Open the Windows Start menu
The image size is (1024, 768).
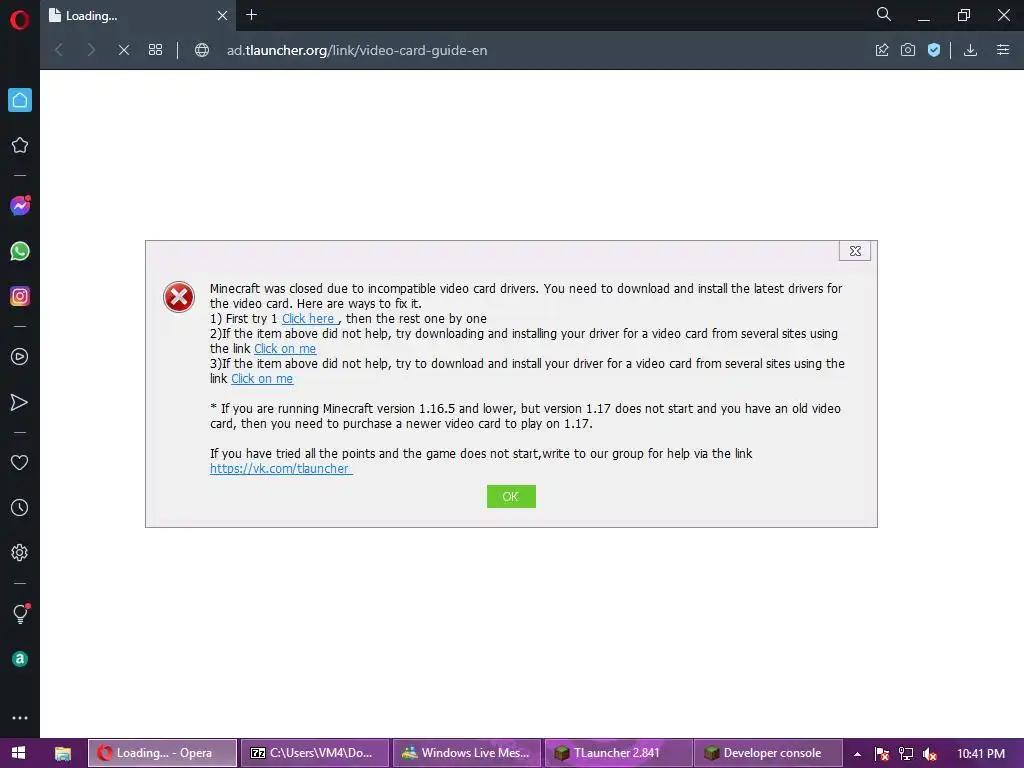click(18, 753)
